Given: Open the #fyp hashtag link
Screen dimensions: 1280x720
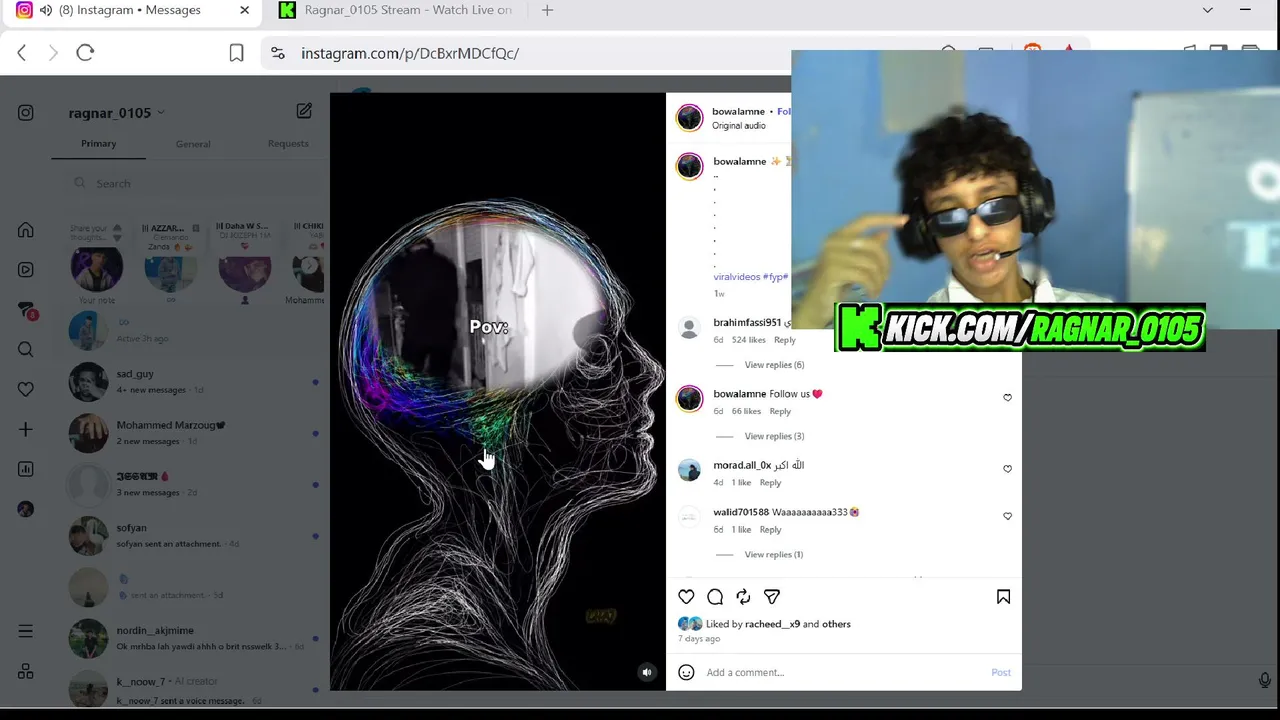Looking at the screenshot, I should (776, 277).
